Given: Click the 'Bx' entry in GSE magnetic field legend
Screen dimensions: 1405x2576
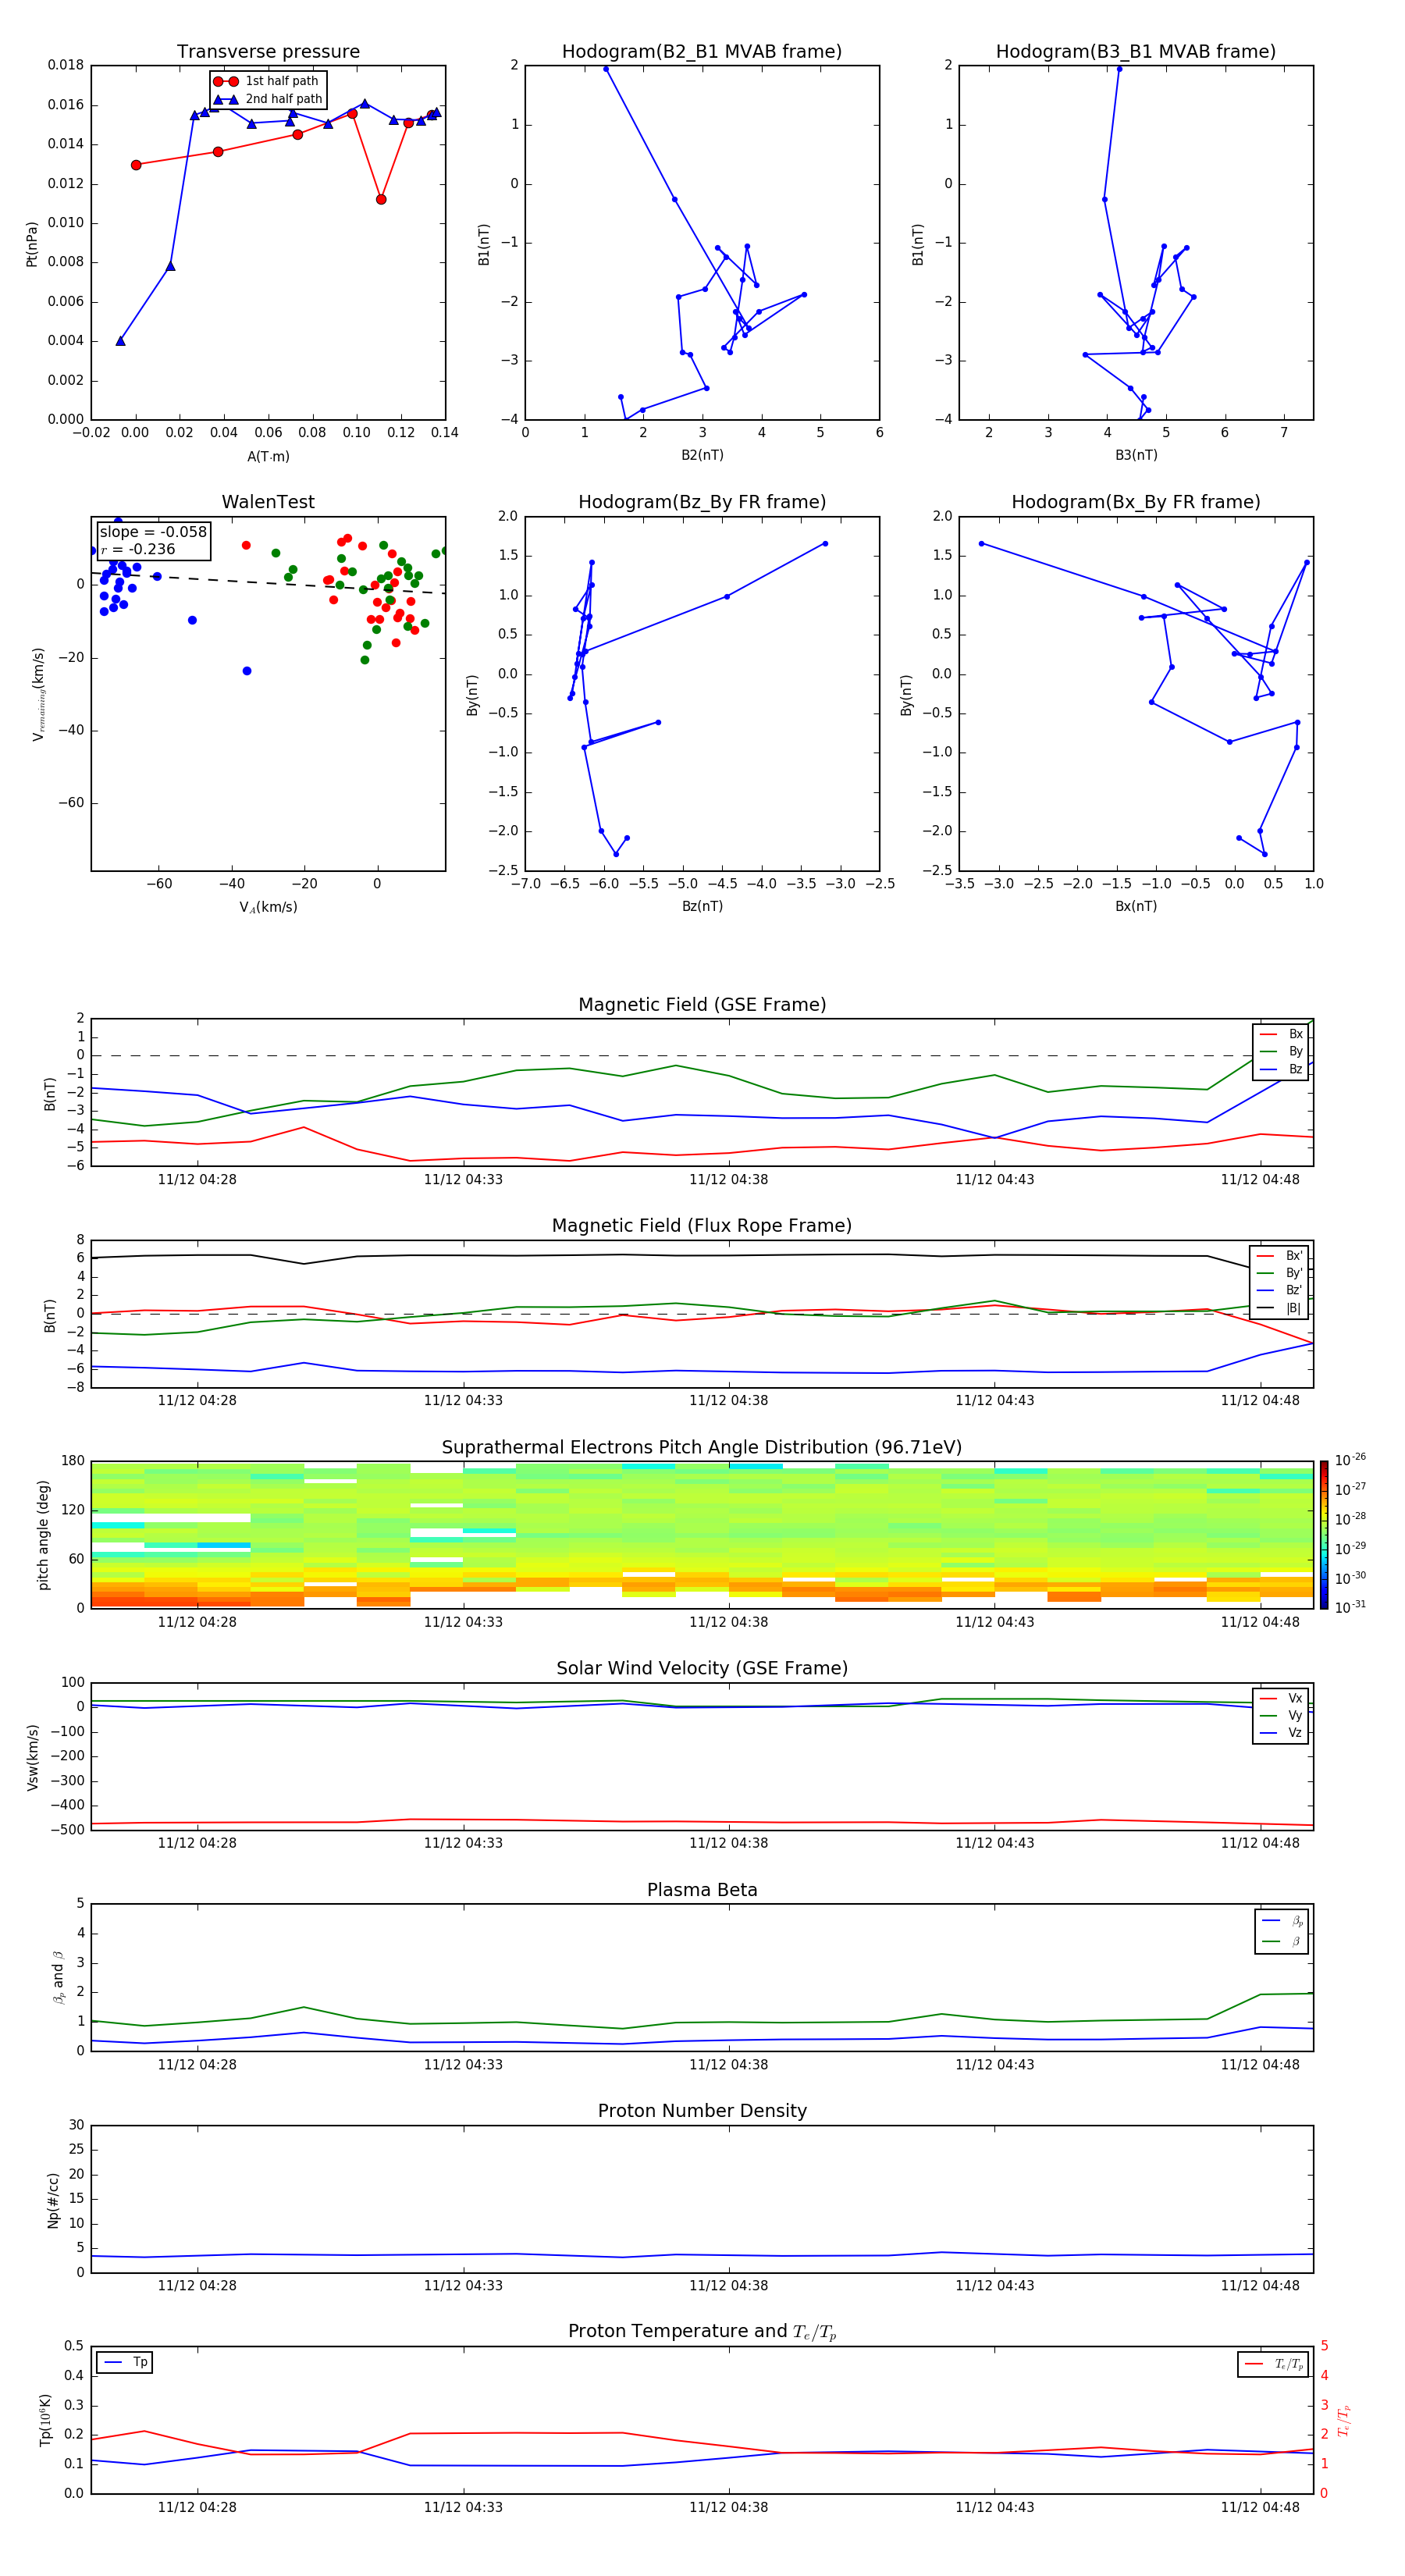Looking at the screenshot, I should tap(1282, 1035).
